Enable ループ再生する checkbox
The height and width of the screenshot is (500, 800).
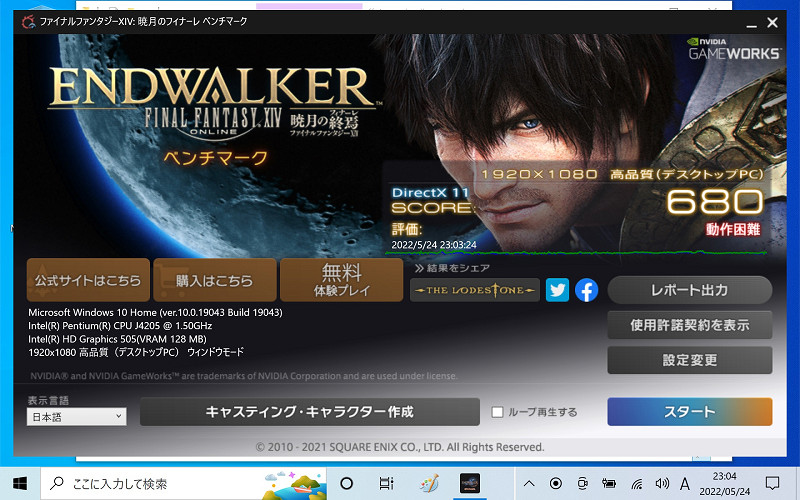(497, 412)
